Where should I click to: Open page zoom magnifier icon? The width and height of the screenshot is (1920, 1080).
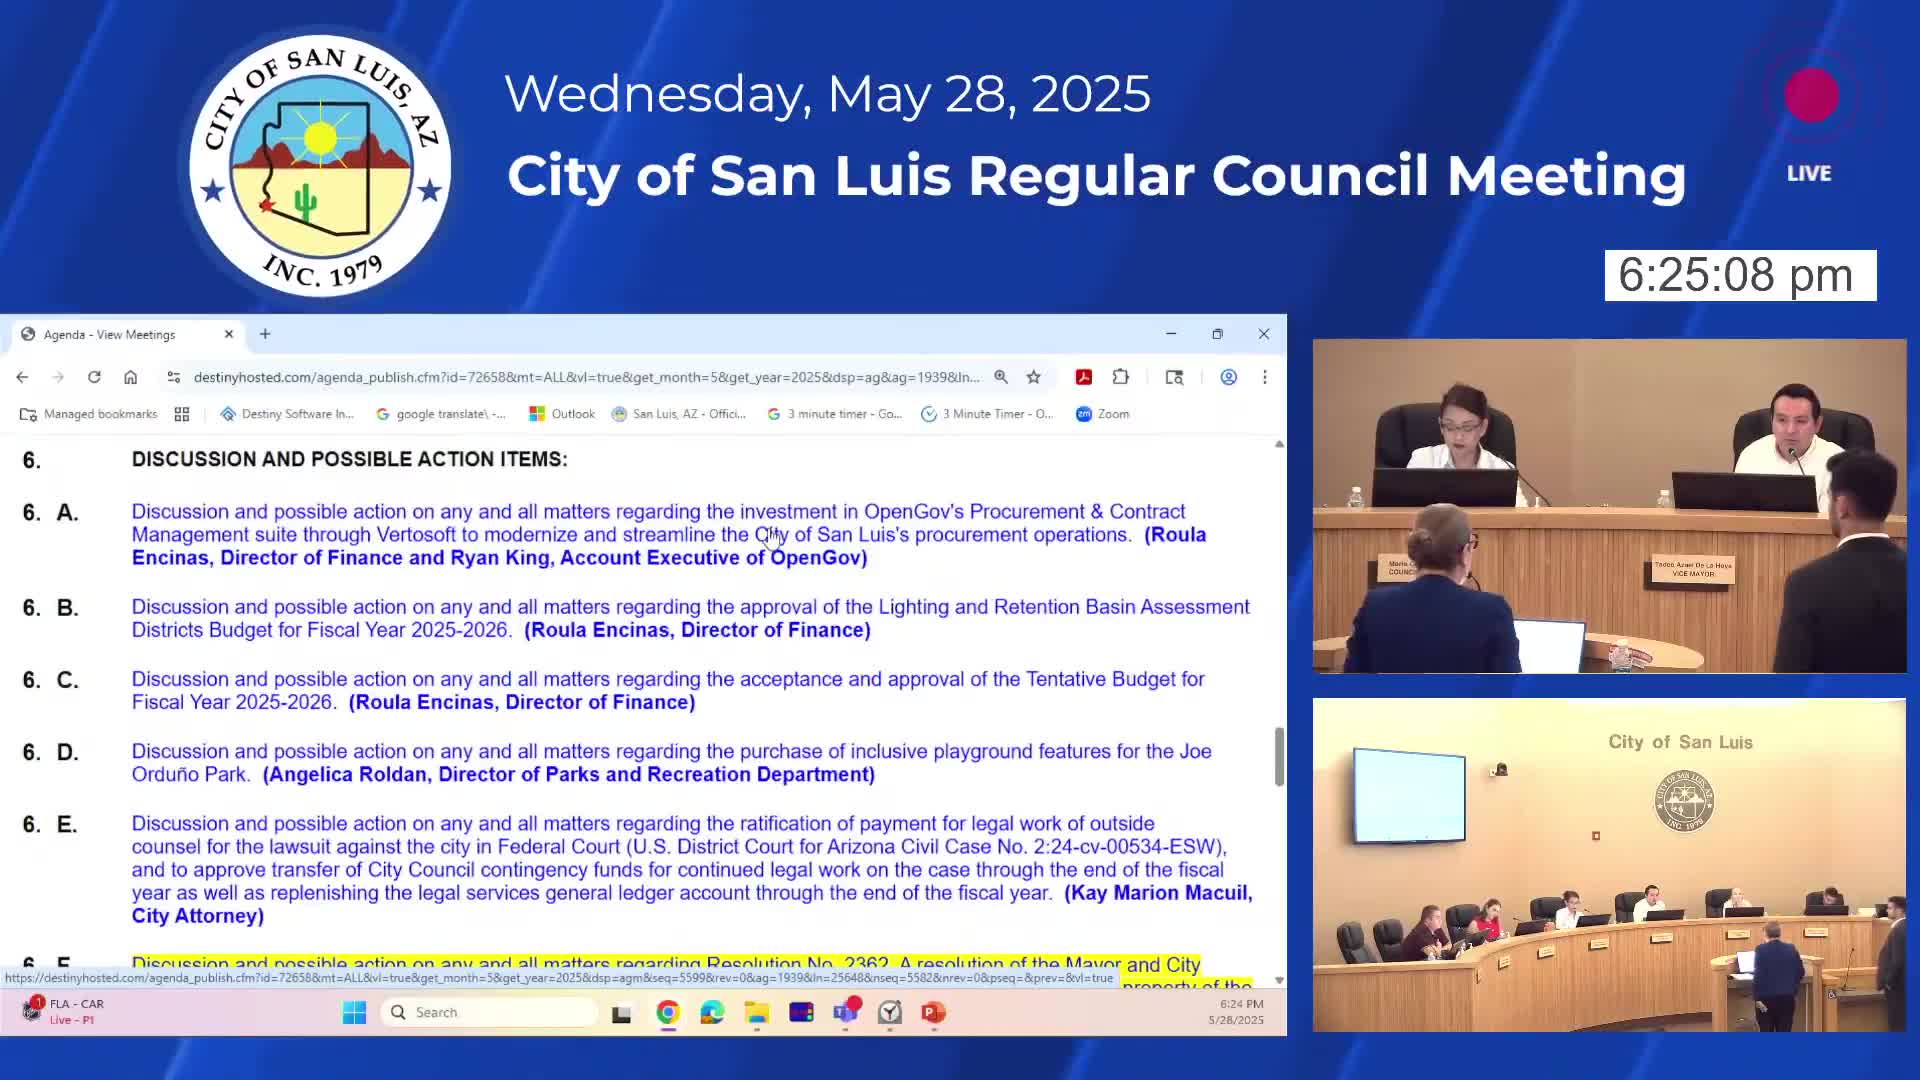[1001, 377]
